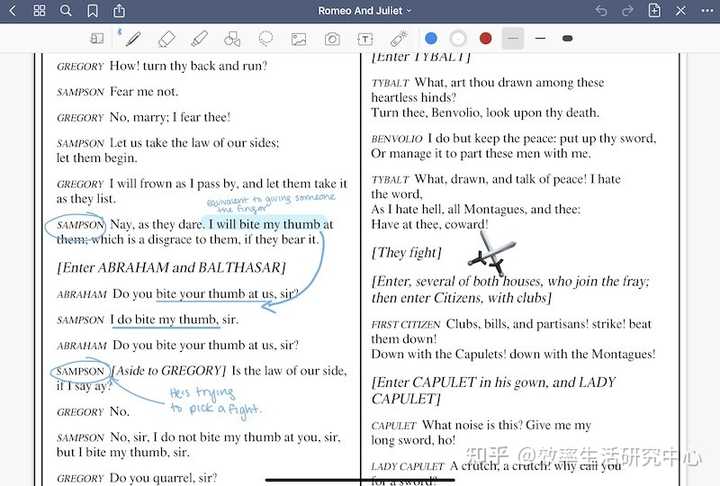
Task: Open the camera tool
Action: (332, 39)
